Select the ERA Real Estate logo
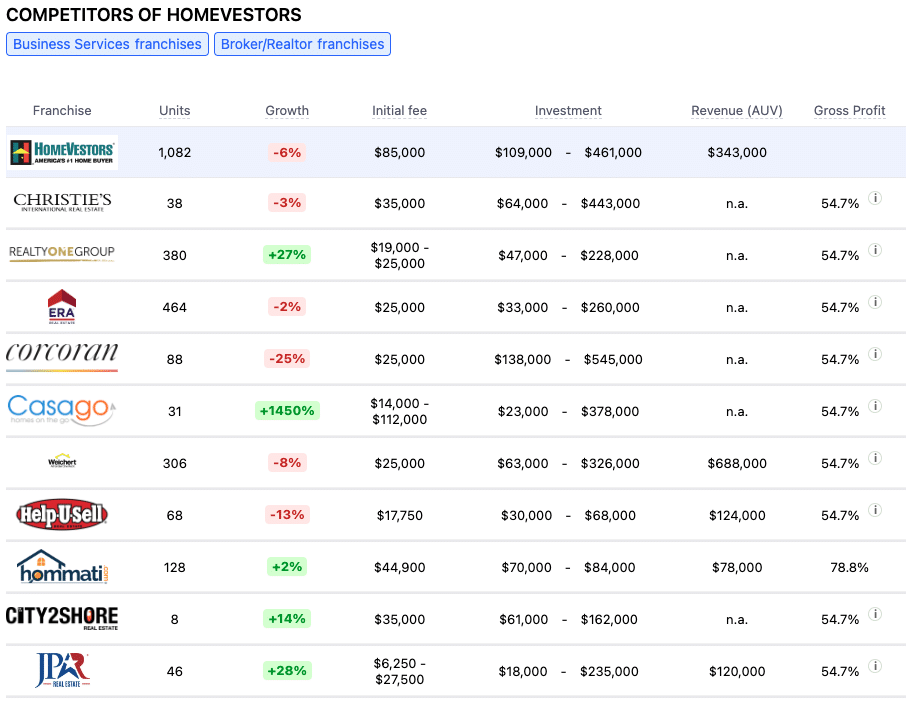The height and width of the screenshot is (711, 910). [62, 306]
